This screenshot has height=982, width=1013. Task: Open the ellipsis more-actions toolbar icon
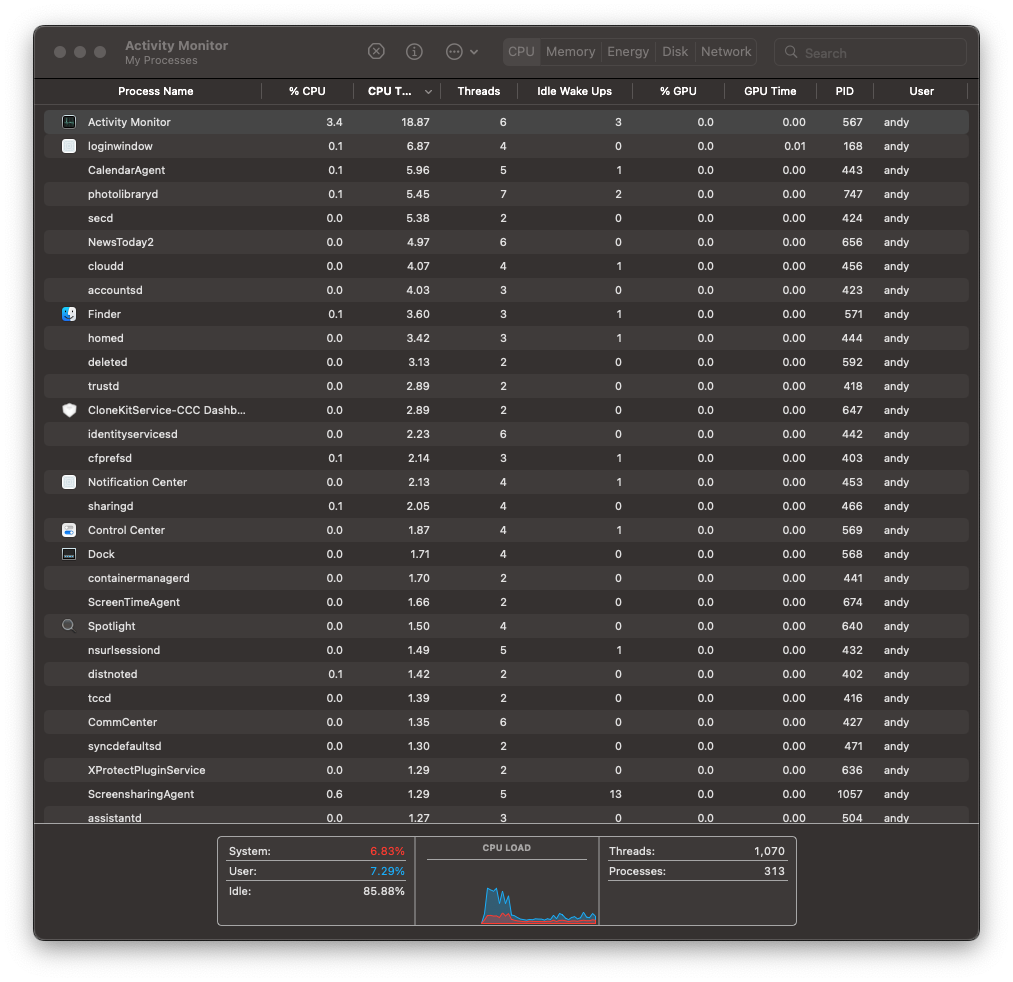(454, 52)
